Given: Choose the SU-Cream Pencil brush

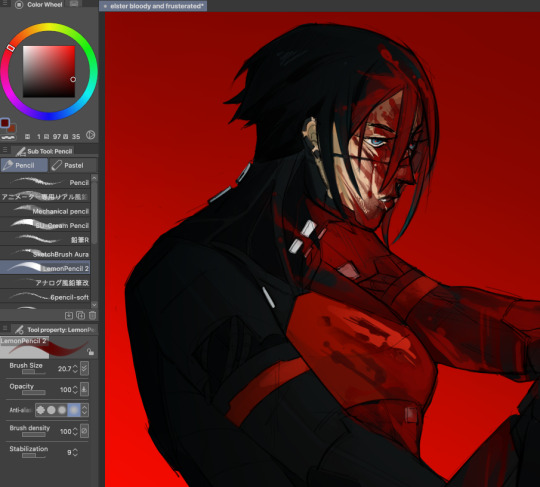Looking at the screenshot, I should pyautogui.click(x=45, y=225).
